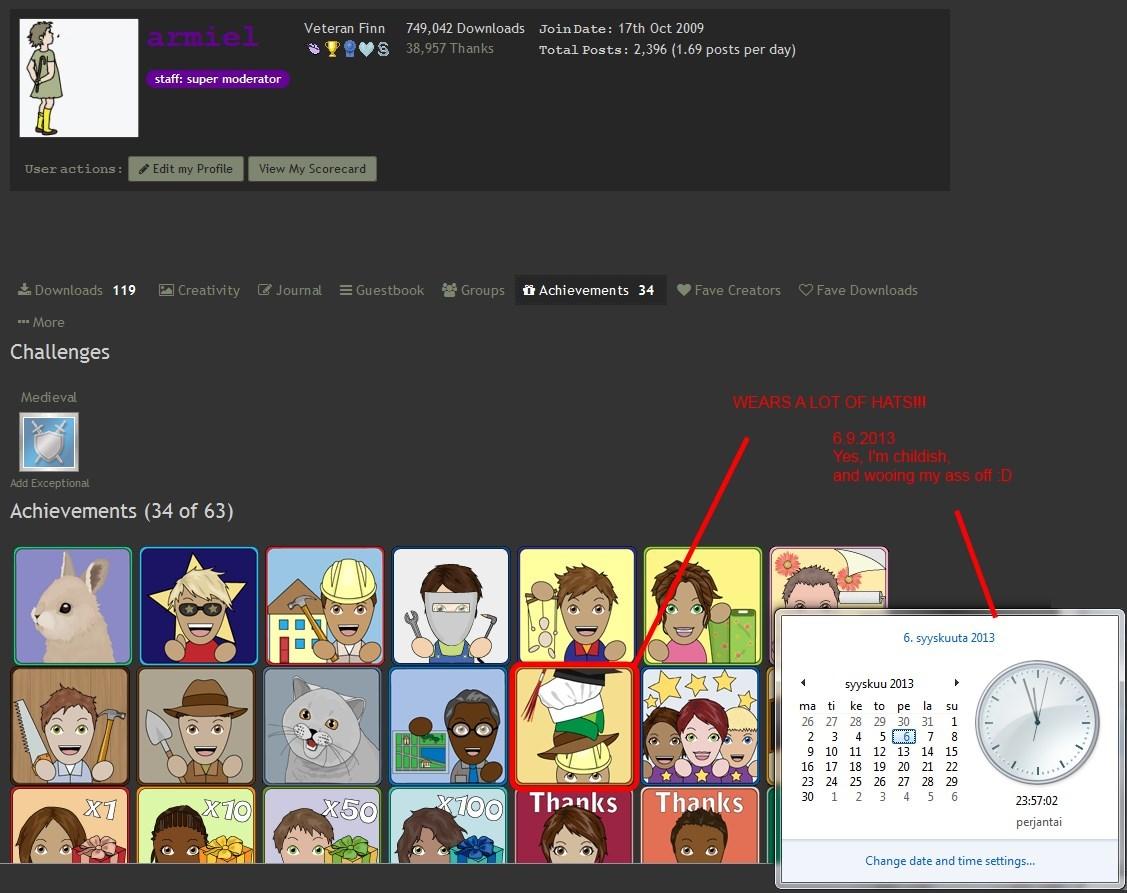
Task: Open the x50 gift achievement badge
Action: 322,825
